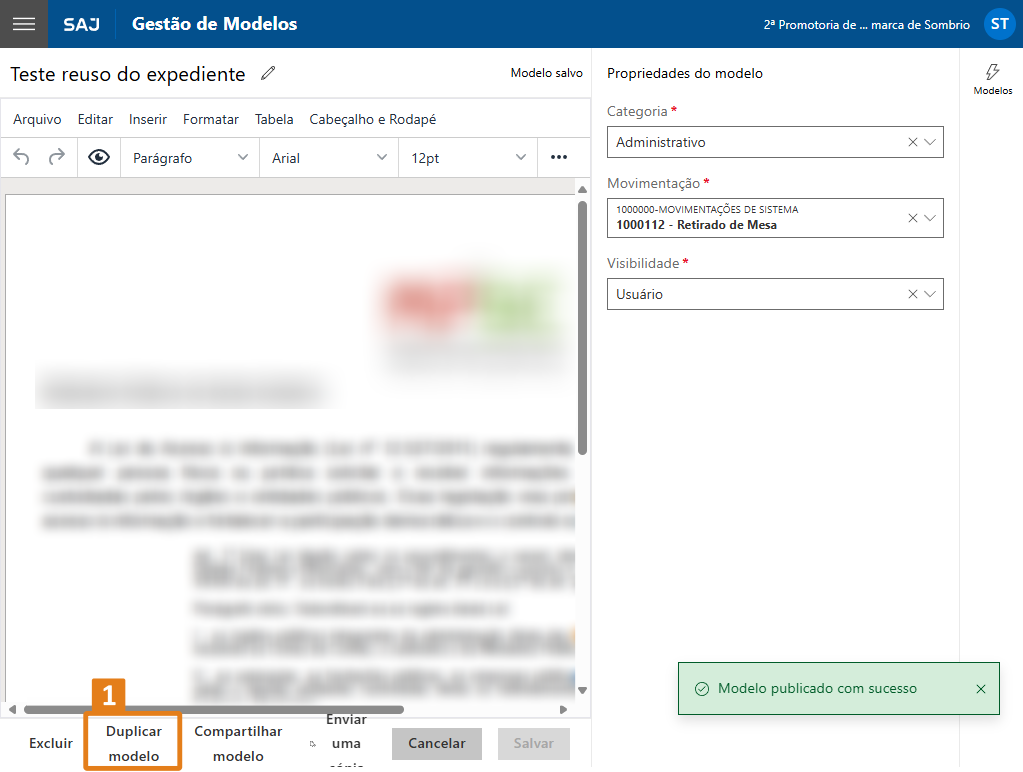
Task: Expand the Visibilidade dropdown
Action: pyautogui.click(x=930, y=294)
